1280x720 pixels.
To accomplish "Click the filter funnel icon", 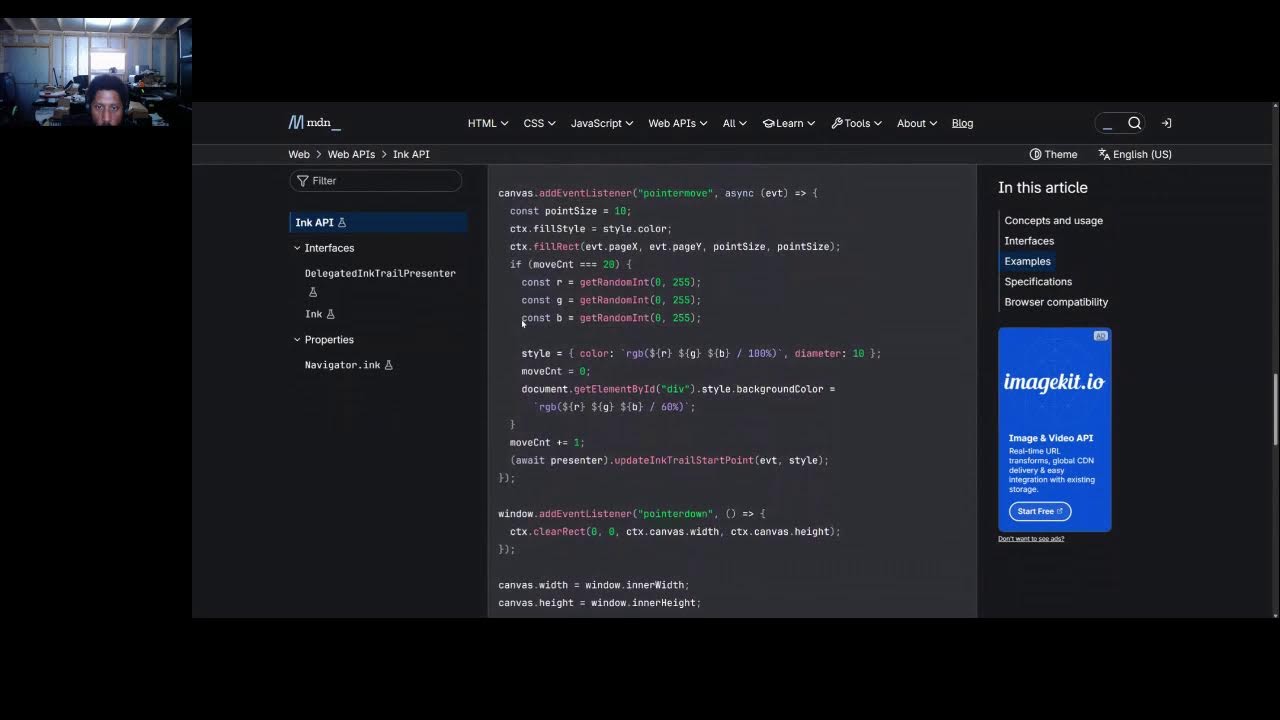I will point(302,181).
